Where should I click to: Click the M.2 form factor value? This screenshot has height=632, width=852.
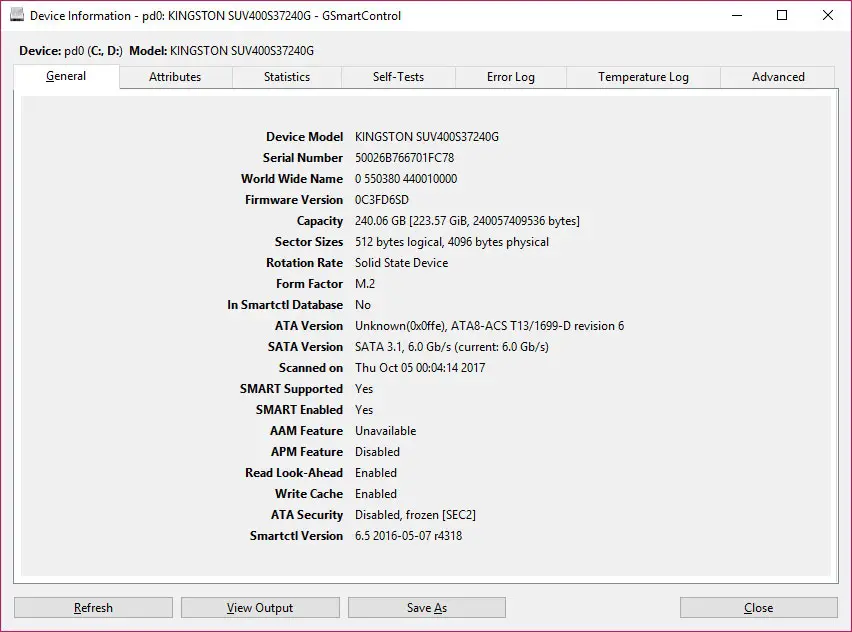tap(365, 284)
